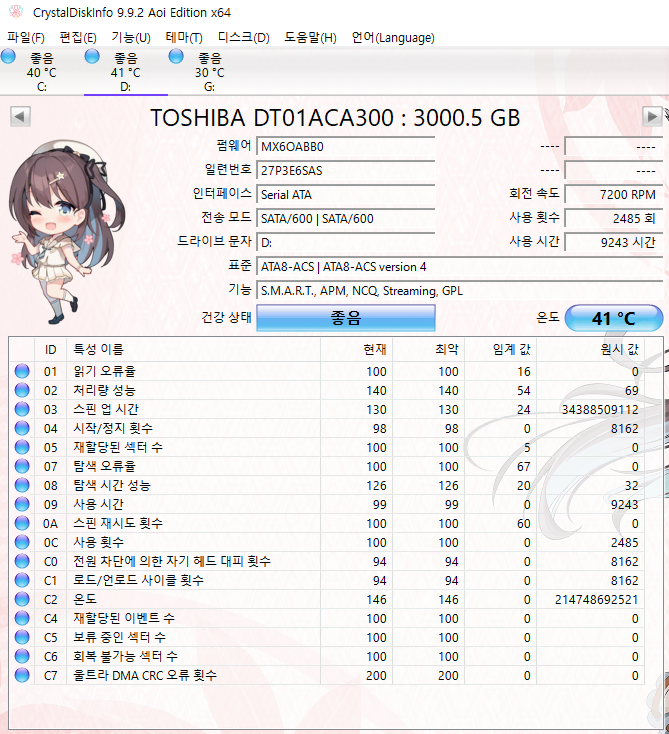Click status orb of attribute C4 재할당된 이벤트 수
The height and width of the screenshot is (734, 669).
22,618
